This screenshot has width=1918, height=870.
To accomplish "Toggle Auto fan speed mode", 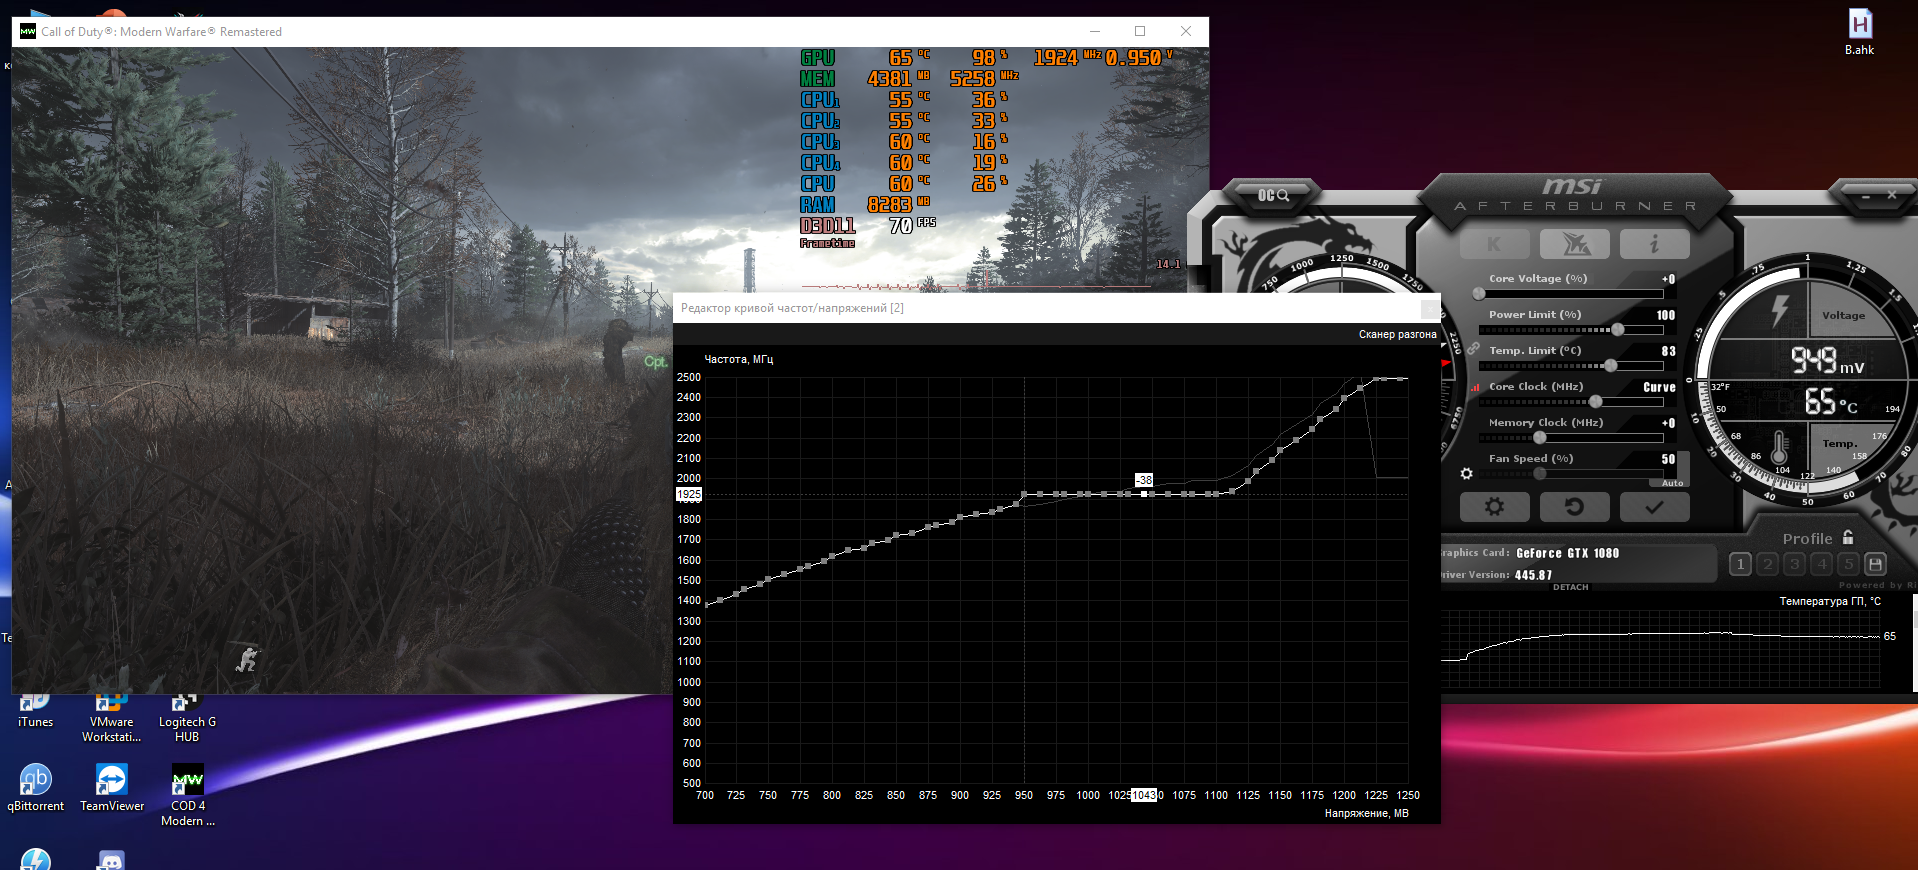I will point(1672,483).
